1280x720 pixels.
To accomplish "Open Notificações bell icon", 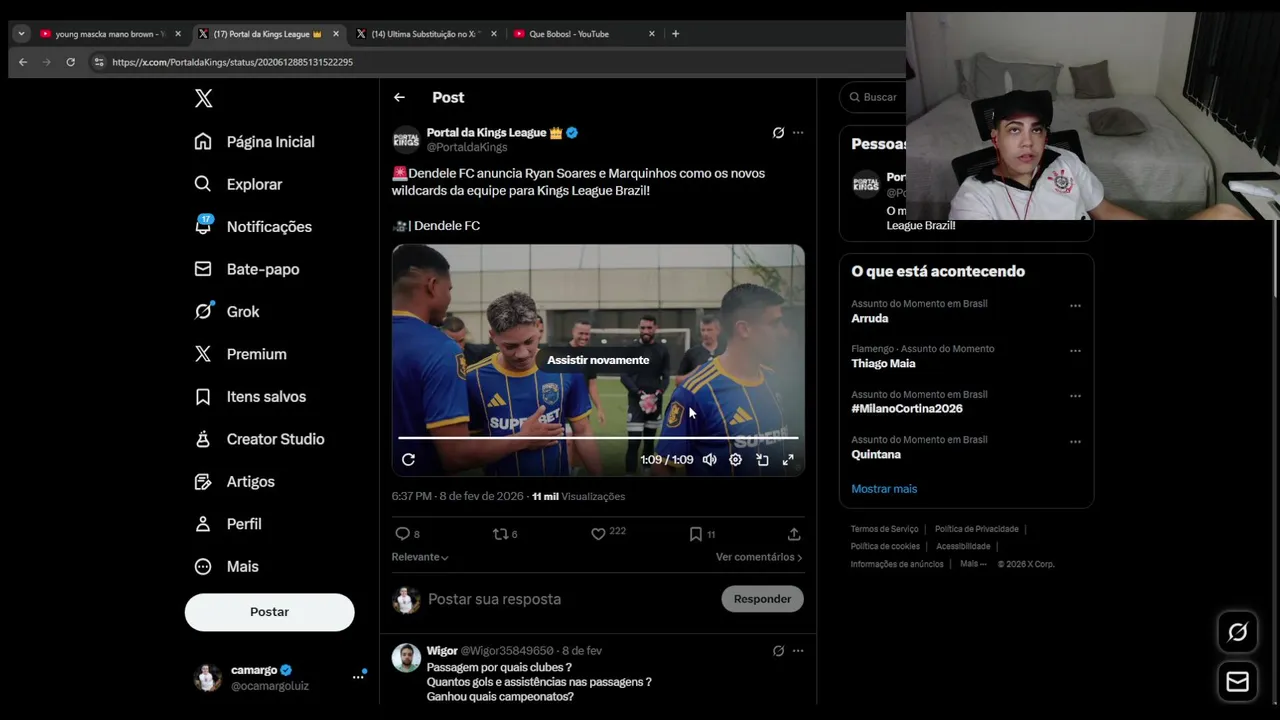I will click(x=203, y=226).
